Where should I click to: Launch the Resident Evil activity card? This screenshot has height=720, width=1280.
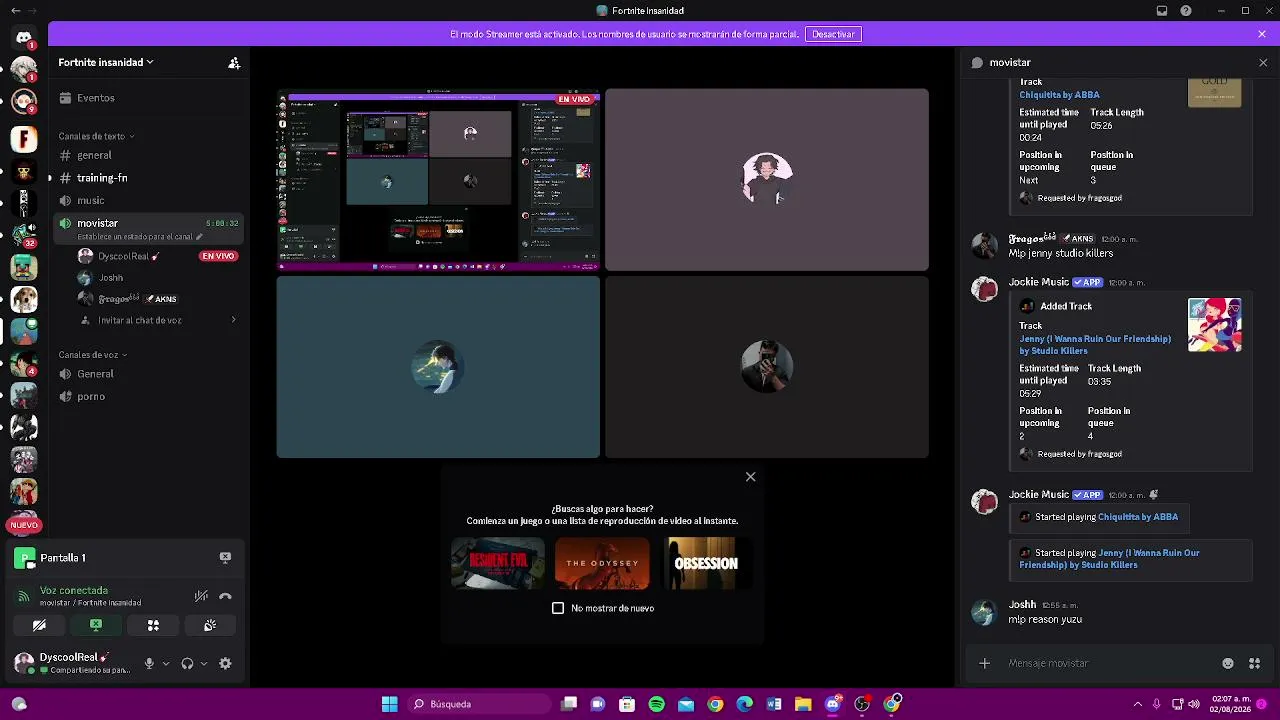tap(498, 563)
